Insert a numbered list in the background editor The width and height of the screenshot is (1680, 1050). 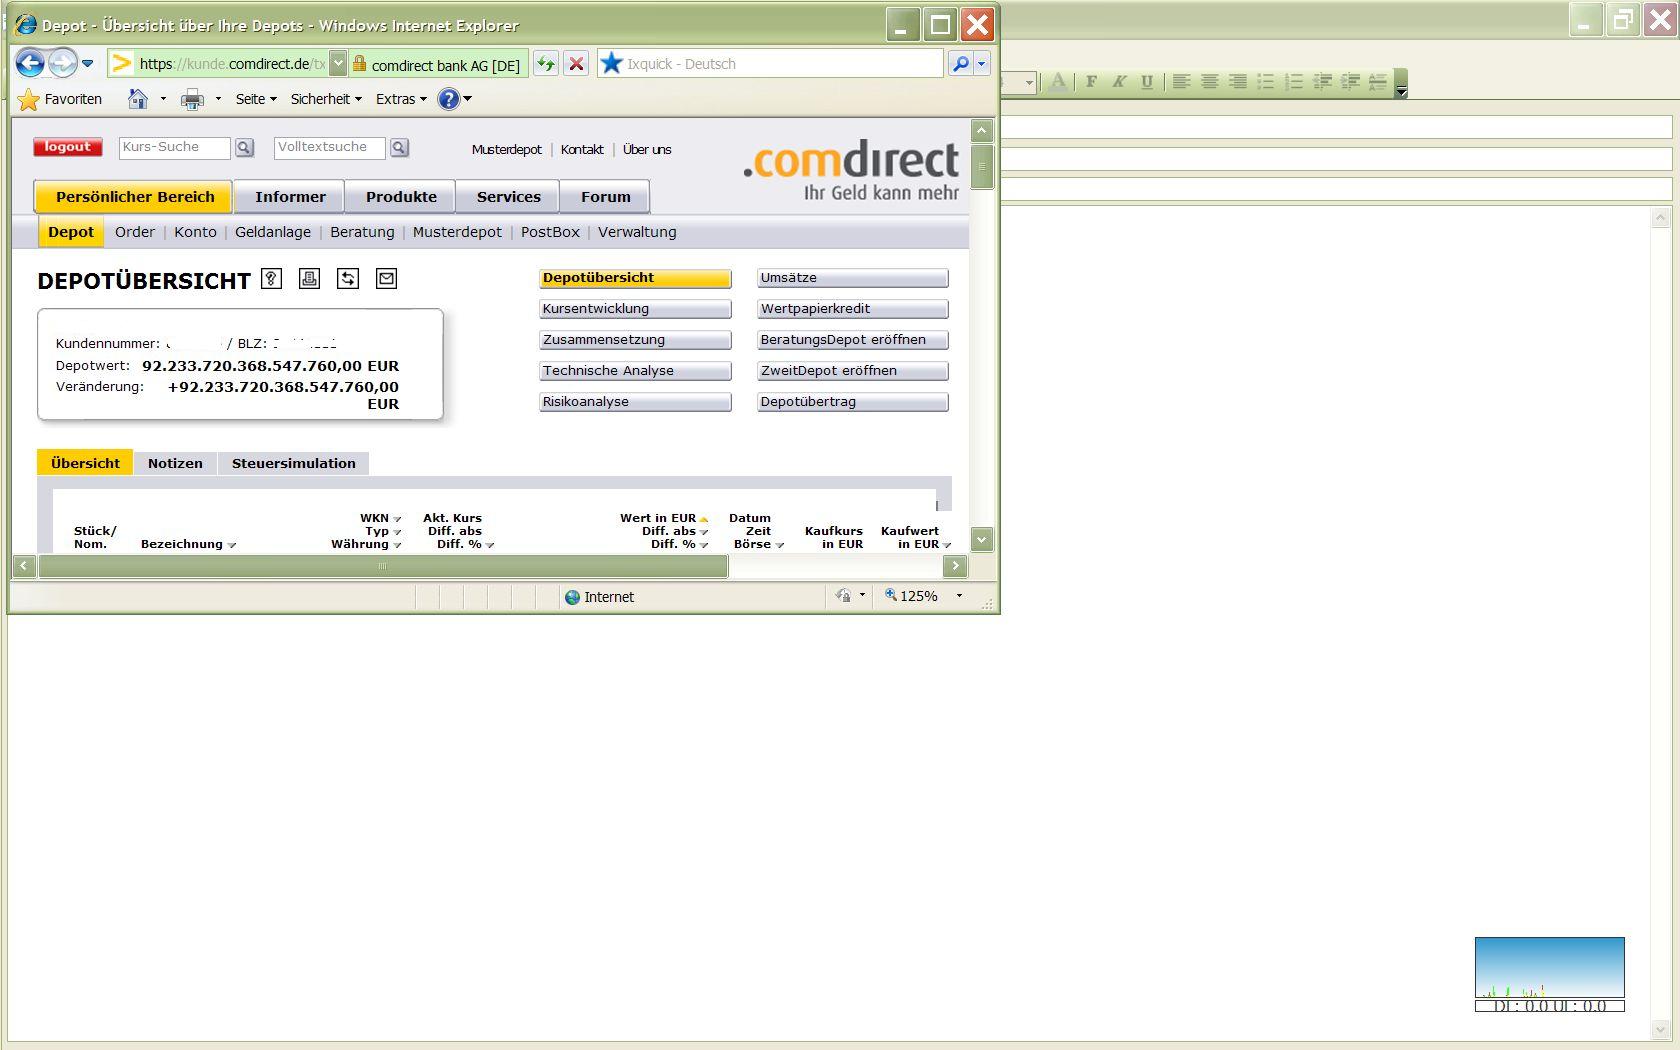1293,82
